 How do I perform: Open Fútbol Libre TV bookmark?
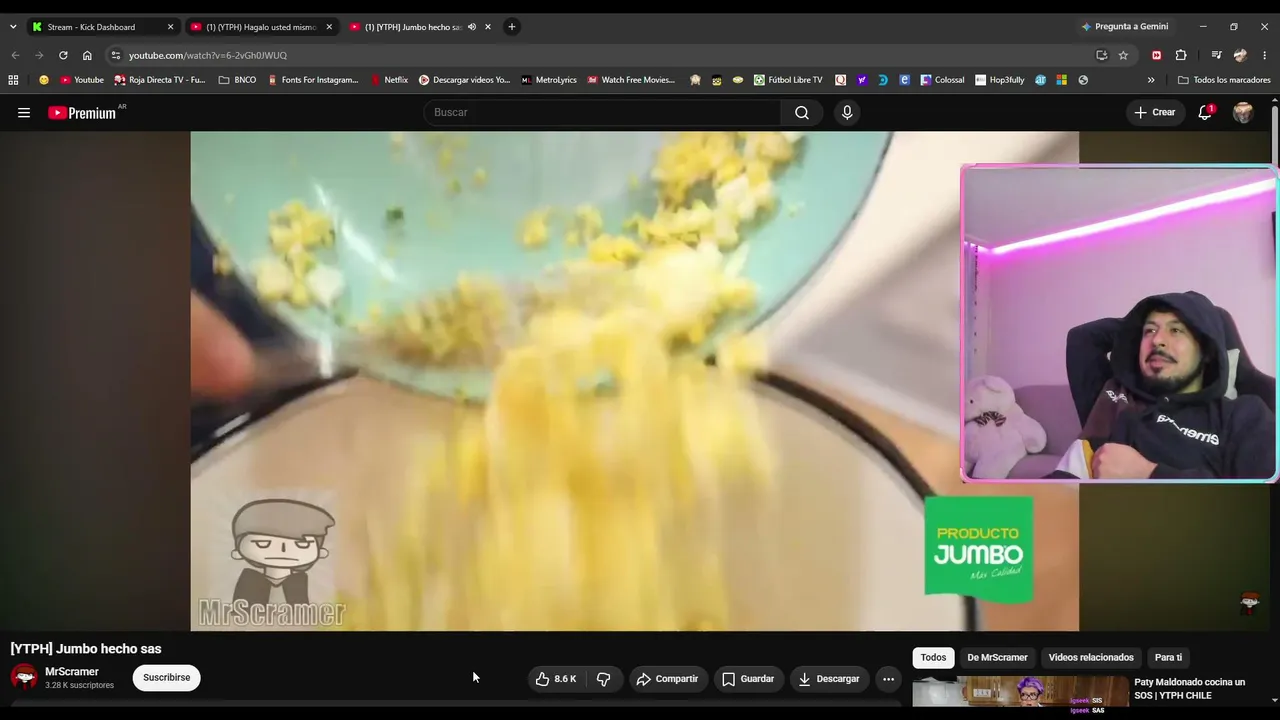click(x=788, y=80)
